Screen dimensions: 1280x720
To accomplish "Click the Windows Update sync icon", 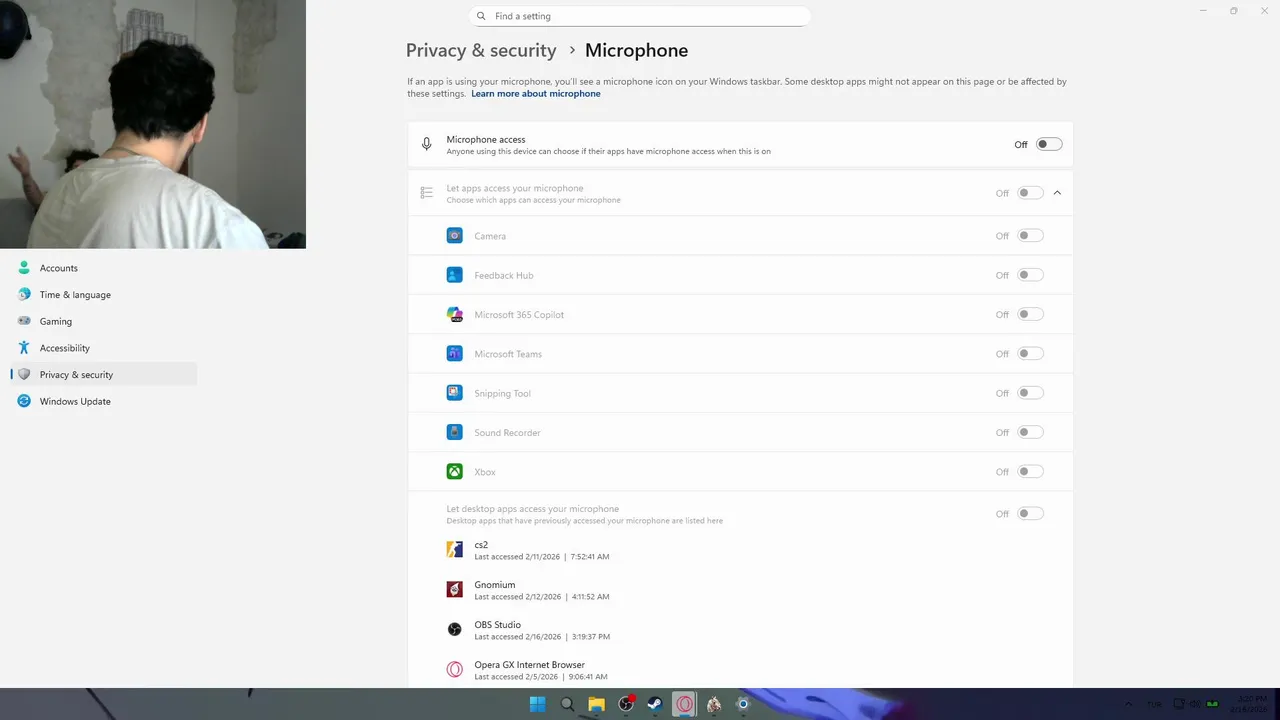I will point(24,401).
